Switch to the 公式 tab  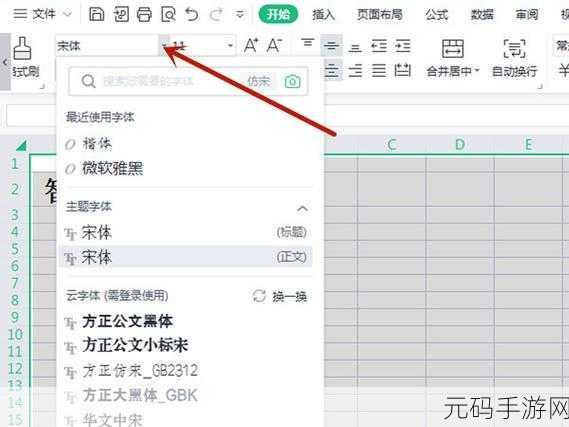tap(437, 15)
